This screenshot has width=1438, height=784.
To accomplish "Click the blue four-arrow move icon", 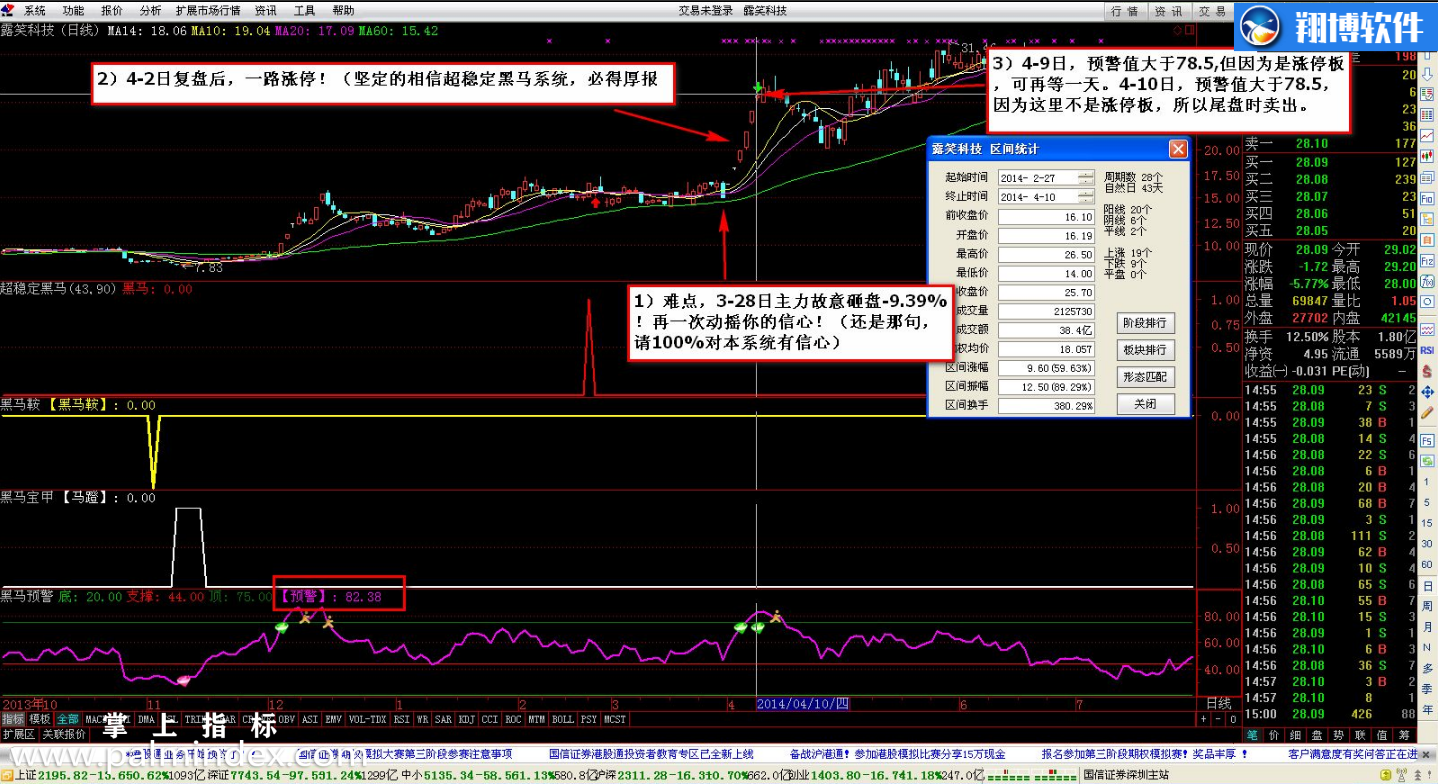I will click(x=1428, y=391).
